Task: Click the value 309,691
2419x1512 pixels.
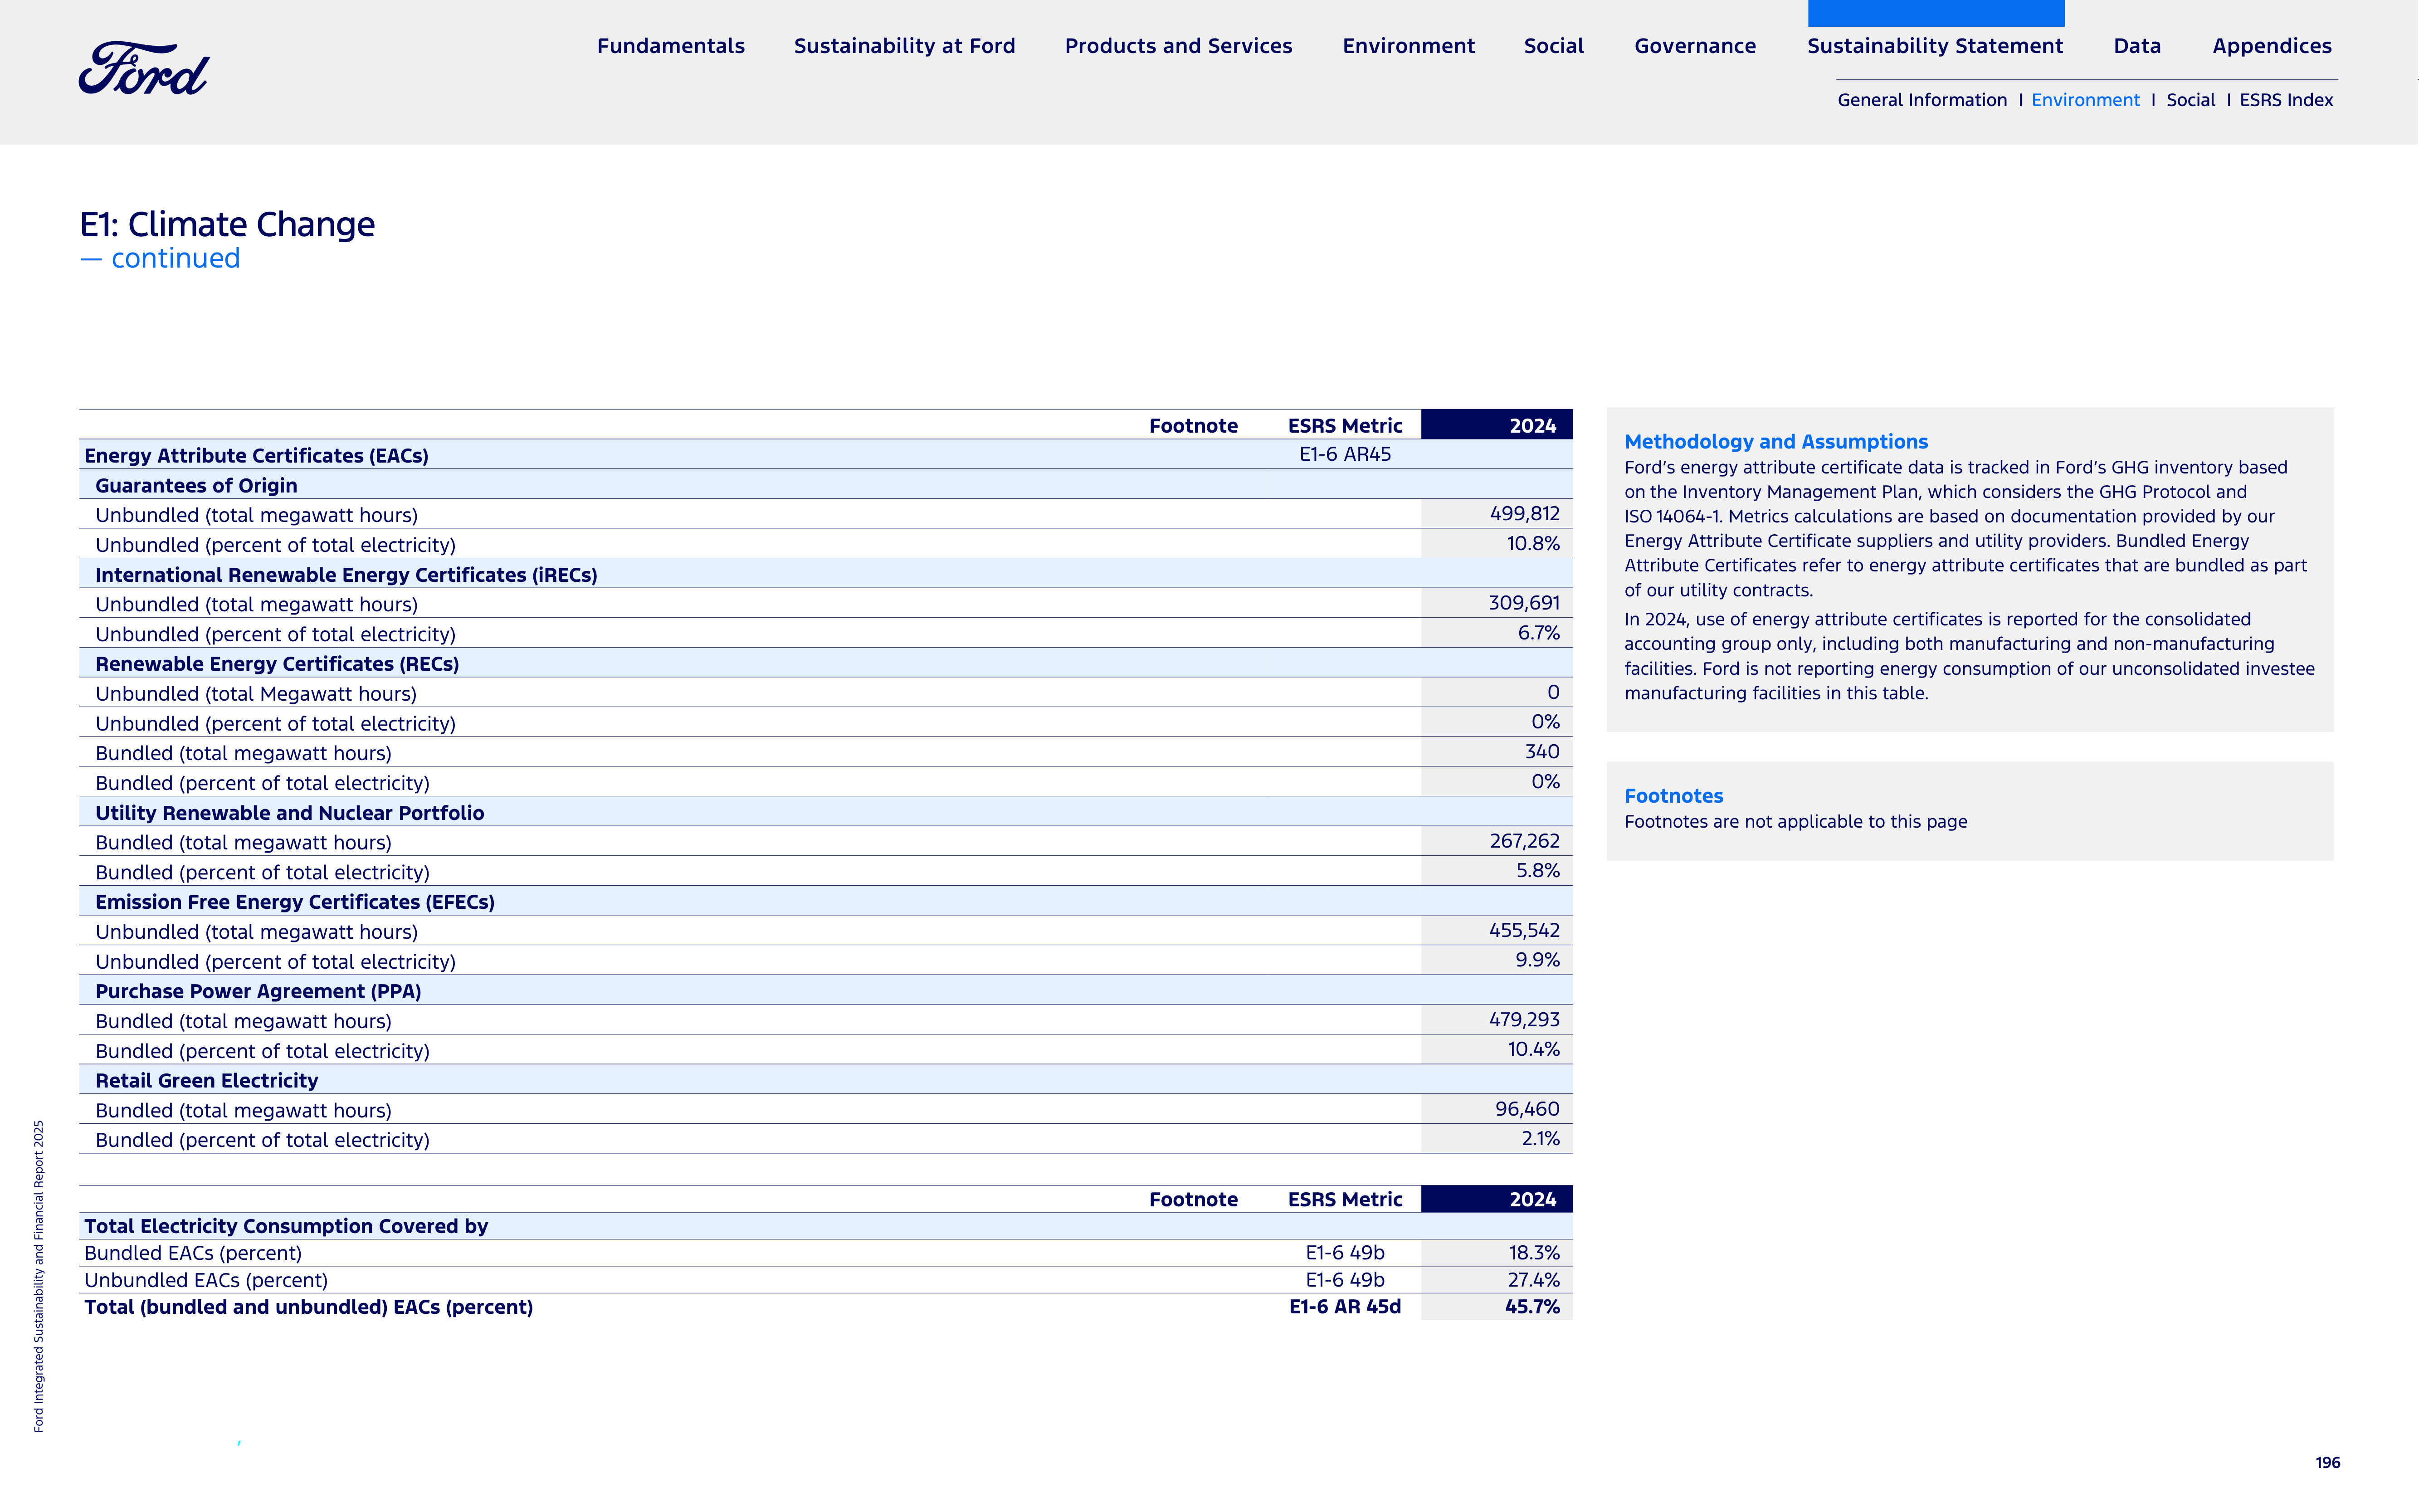Action: [1524, 603]
